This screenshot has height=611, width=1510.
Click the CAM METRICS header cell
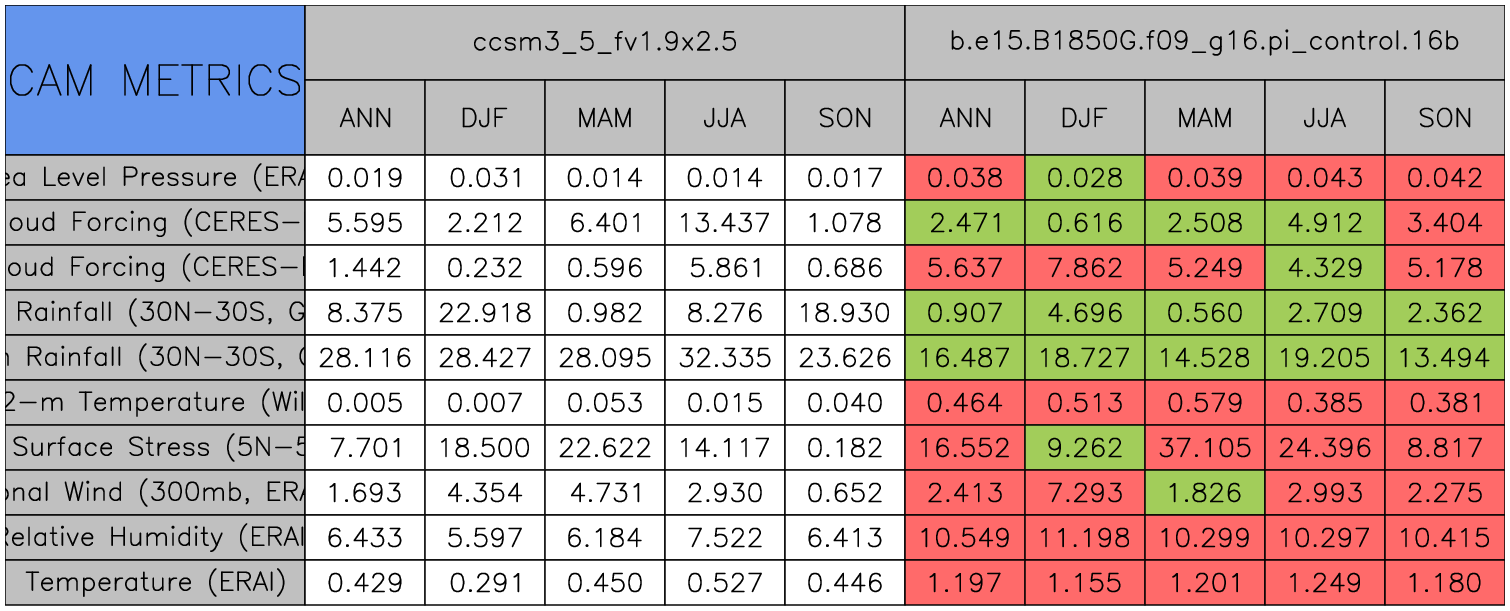pyautogui.click(x=155, y=80)
